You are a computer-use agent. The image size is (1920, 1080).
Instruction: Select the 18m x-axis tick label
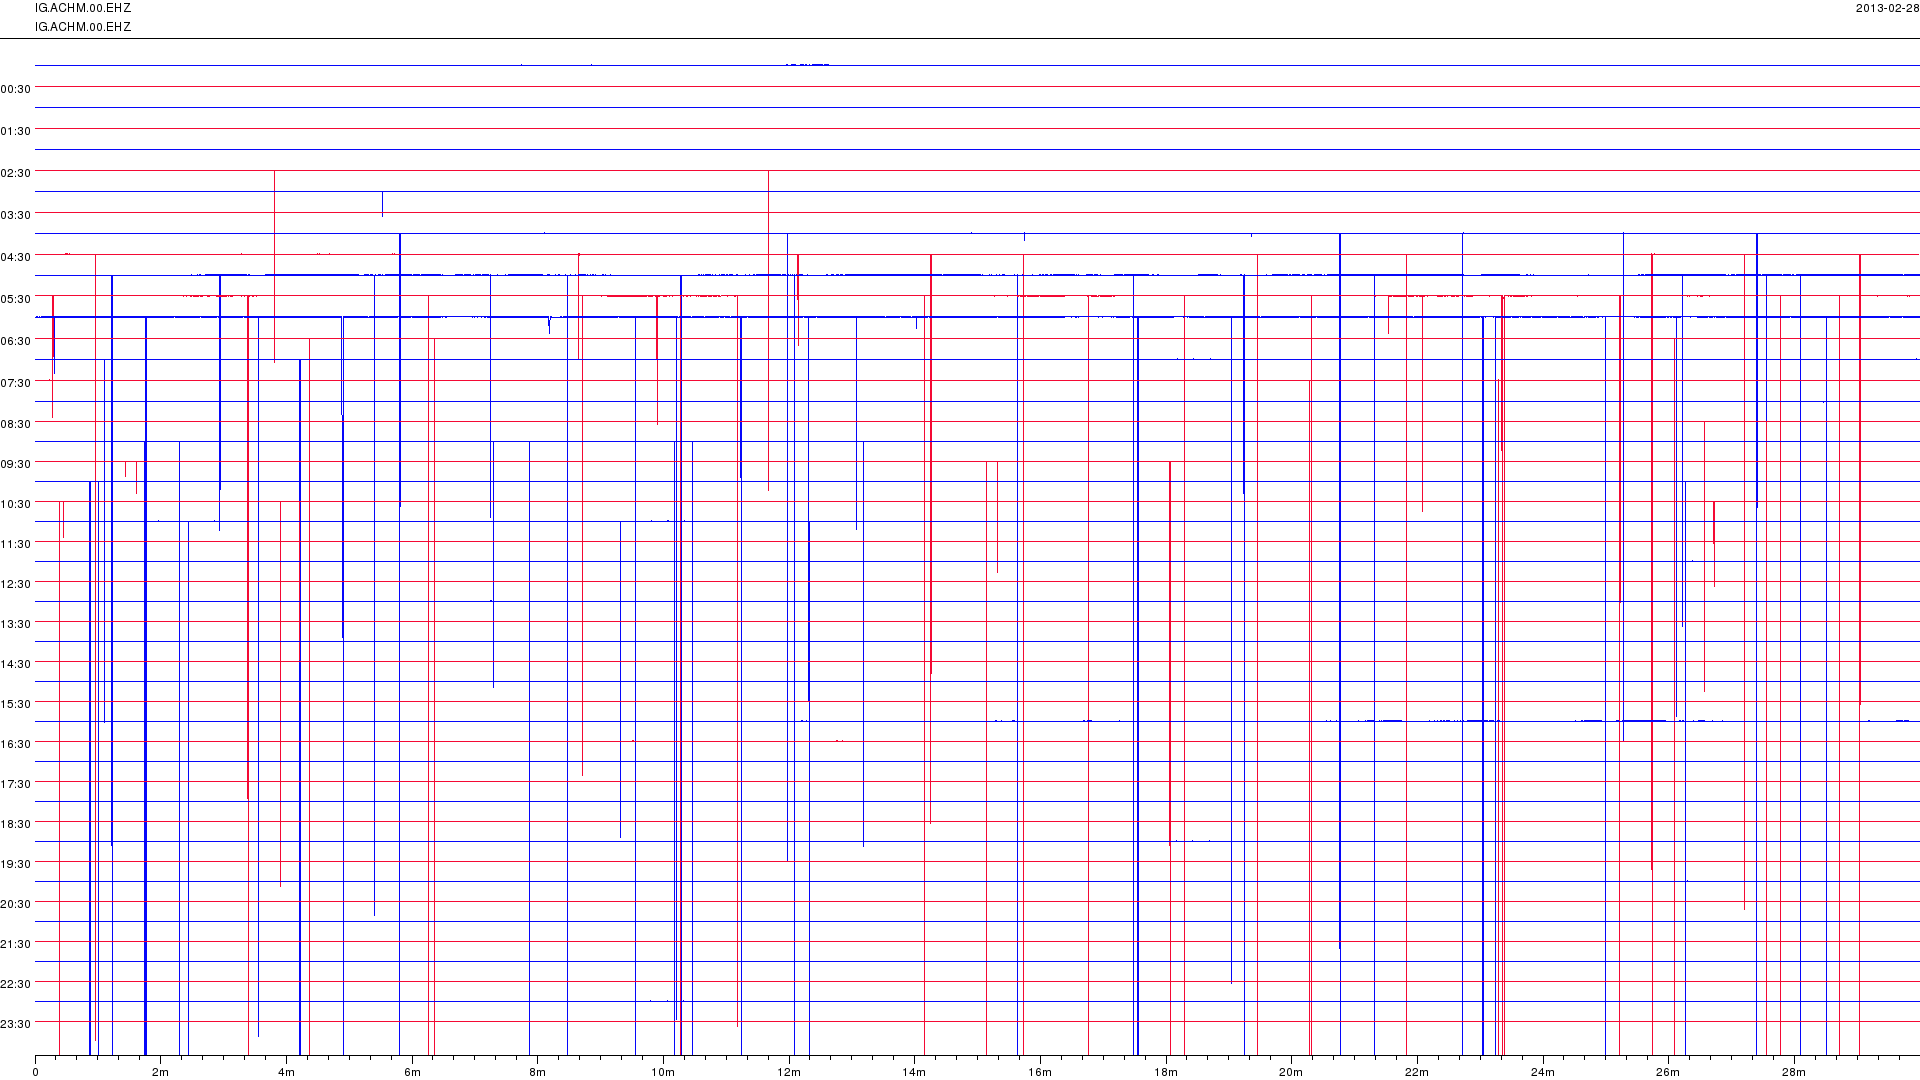(x=1166, y=1073)
